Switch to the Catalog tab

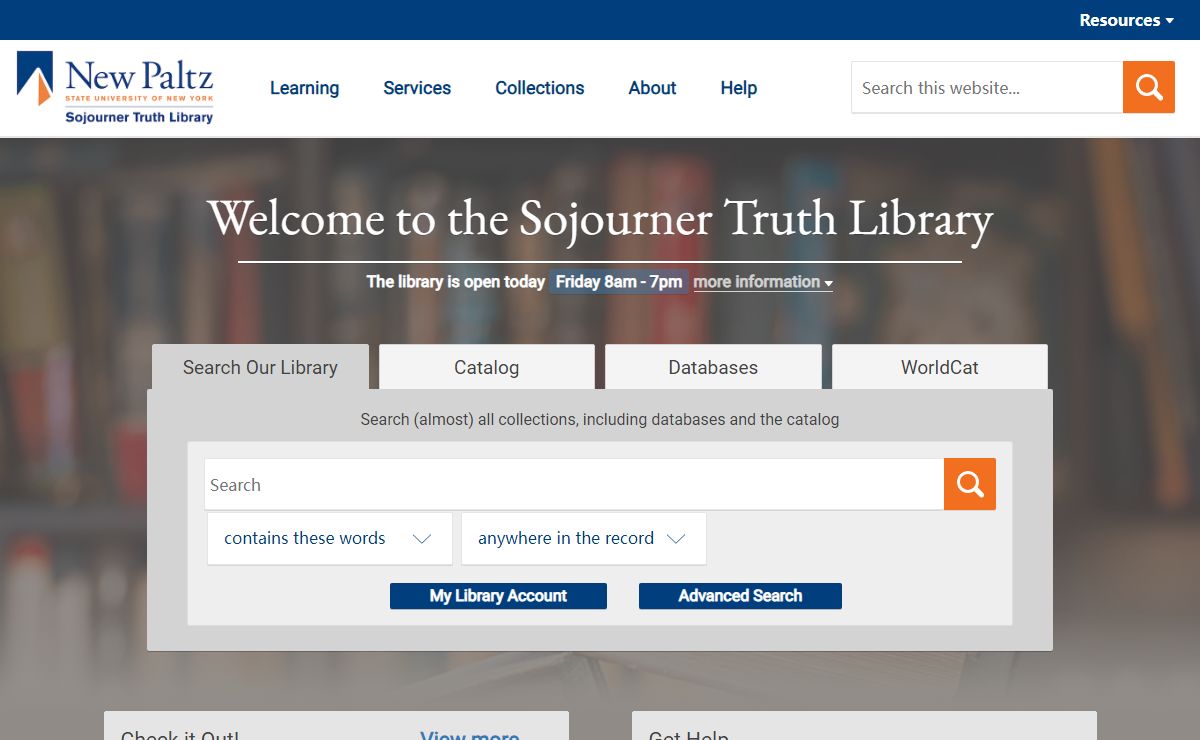point(487,367)
